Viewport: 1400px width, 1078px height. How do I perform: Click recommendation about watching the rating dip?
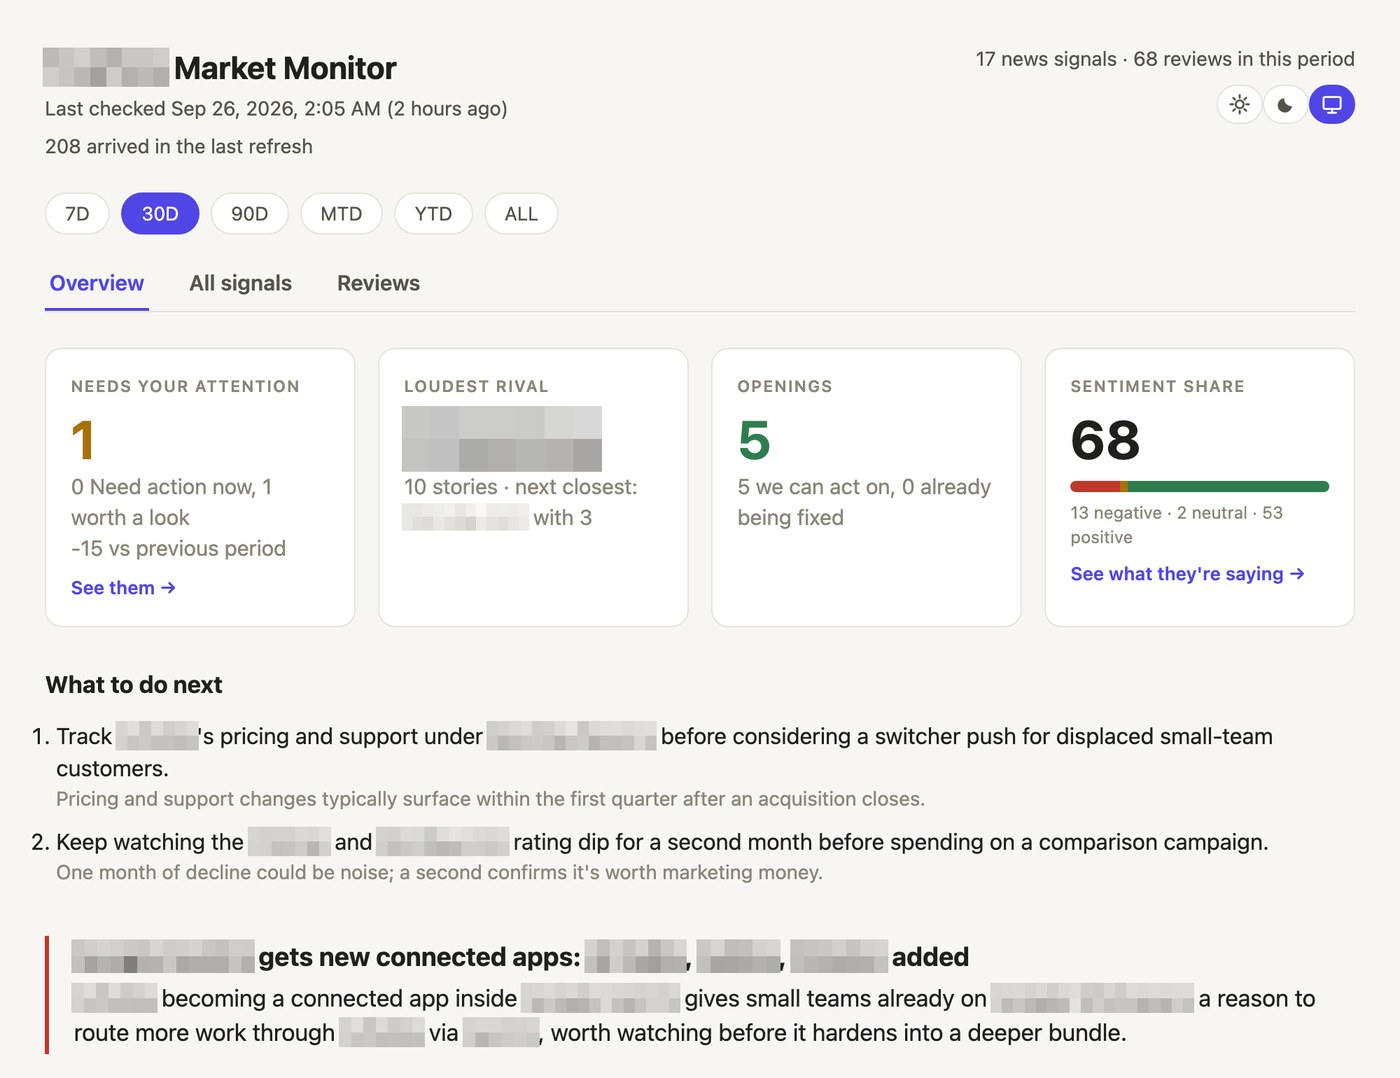[x=662, y=842]
